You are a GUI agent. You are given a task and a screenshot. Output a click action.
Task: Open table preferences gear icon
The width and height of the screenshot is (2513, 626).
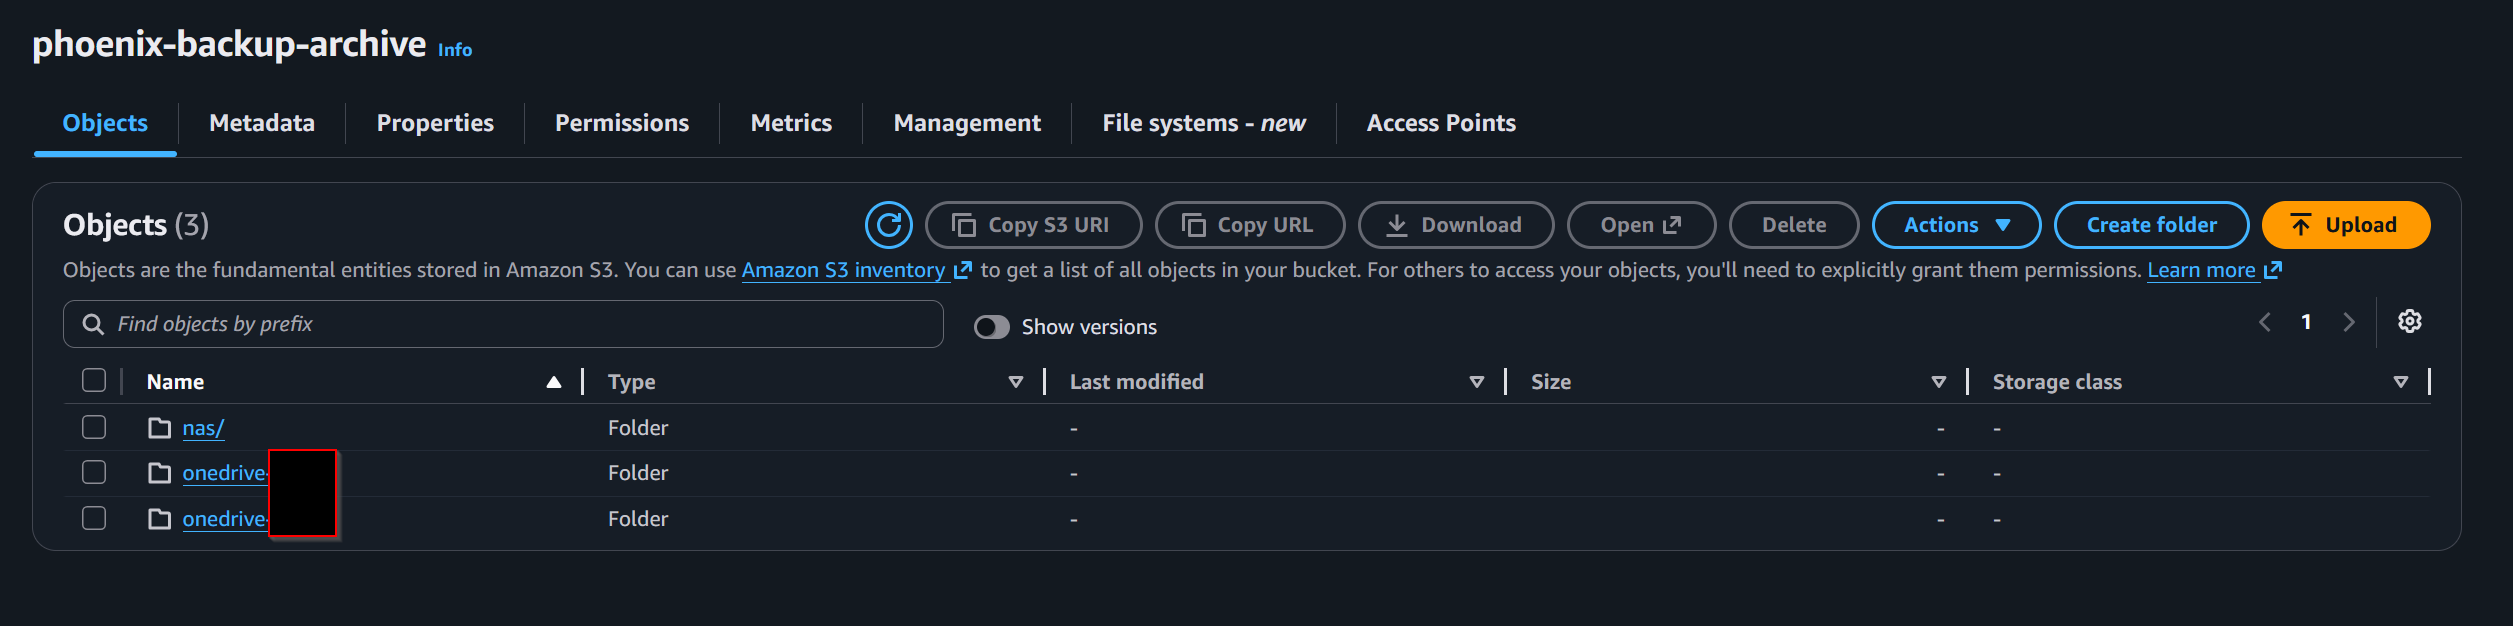click(2410, 322)
